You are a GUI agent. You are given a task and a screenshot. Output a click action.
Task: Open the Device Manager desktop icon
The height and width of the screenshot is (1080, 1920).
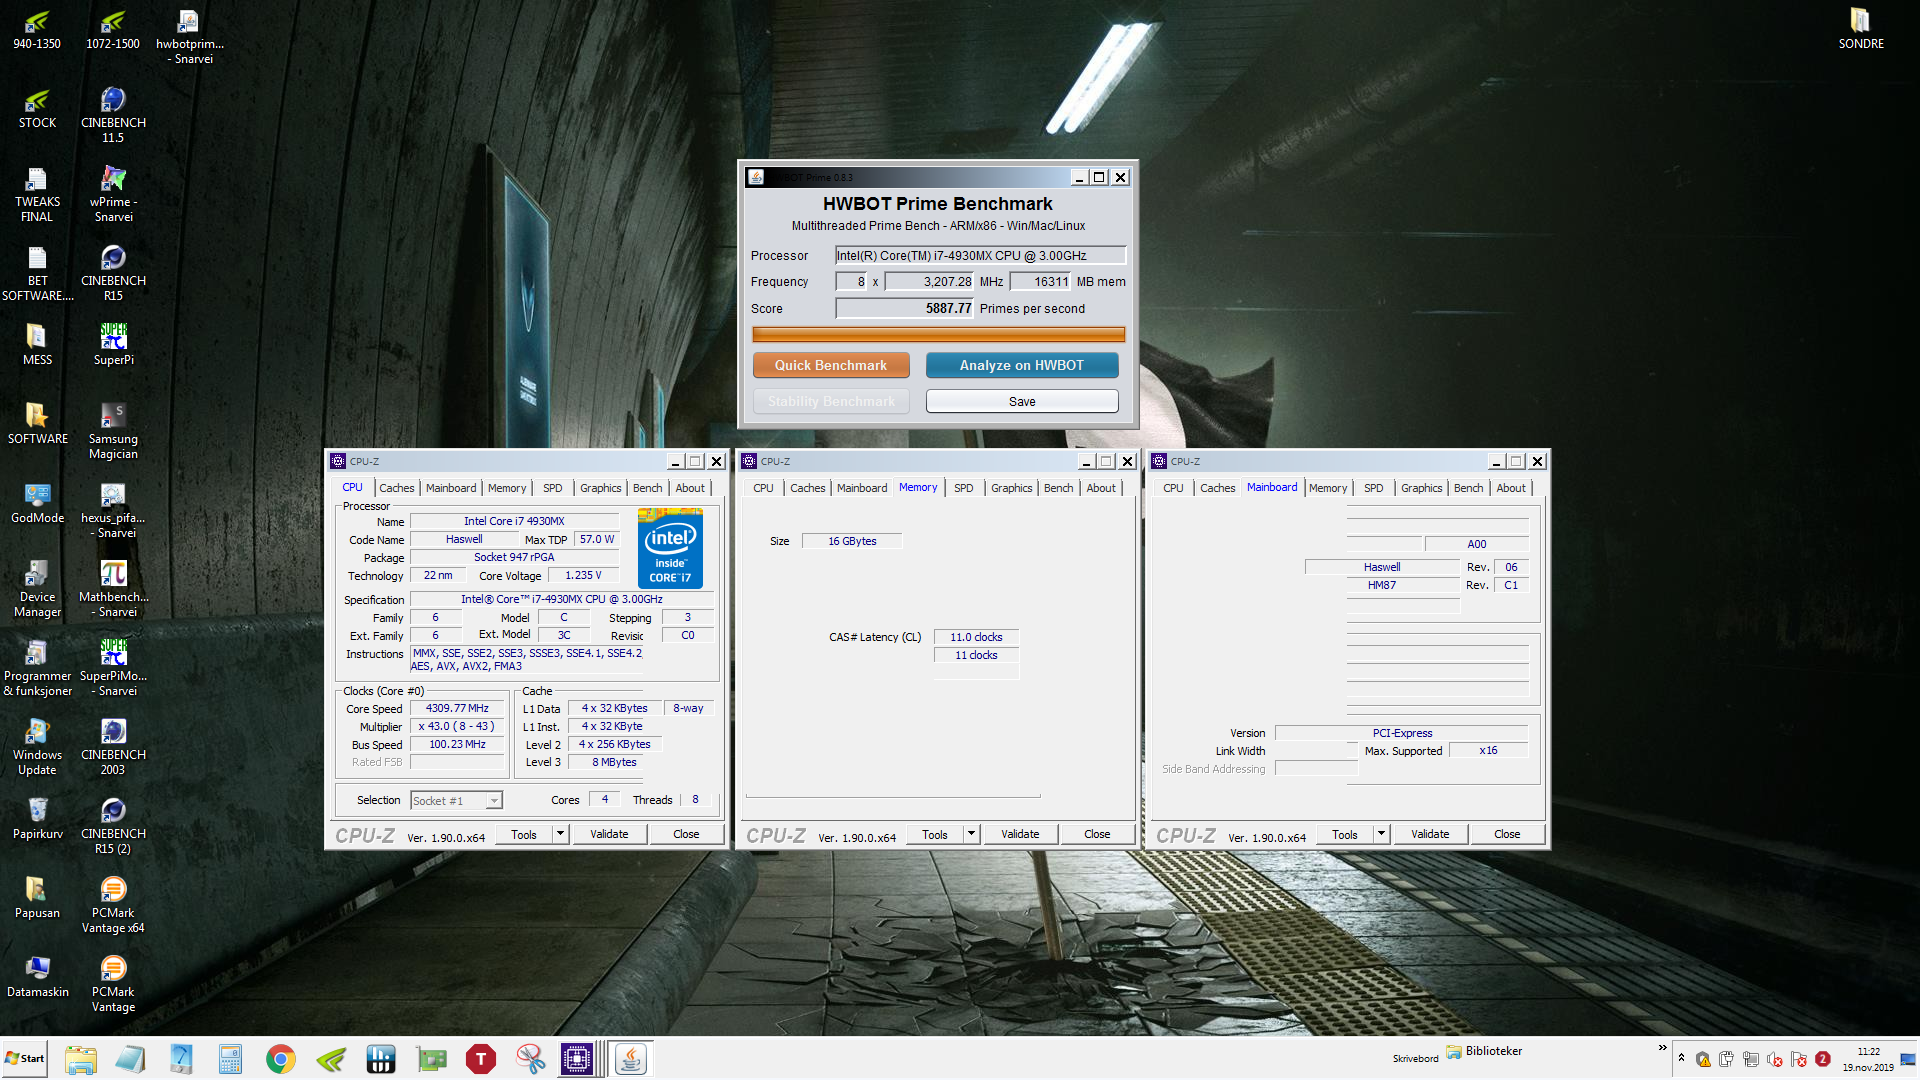[37, 589]
